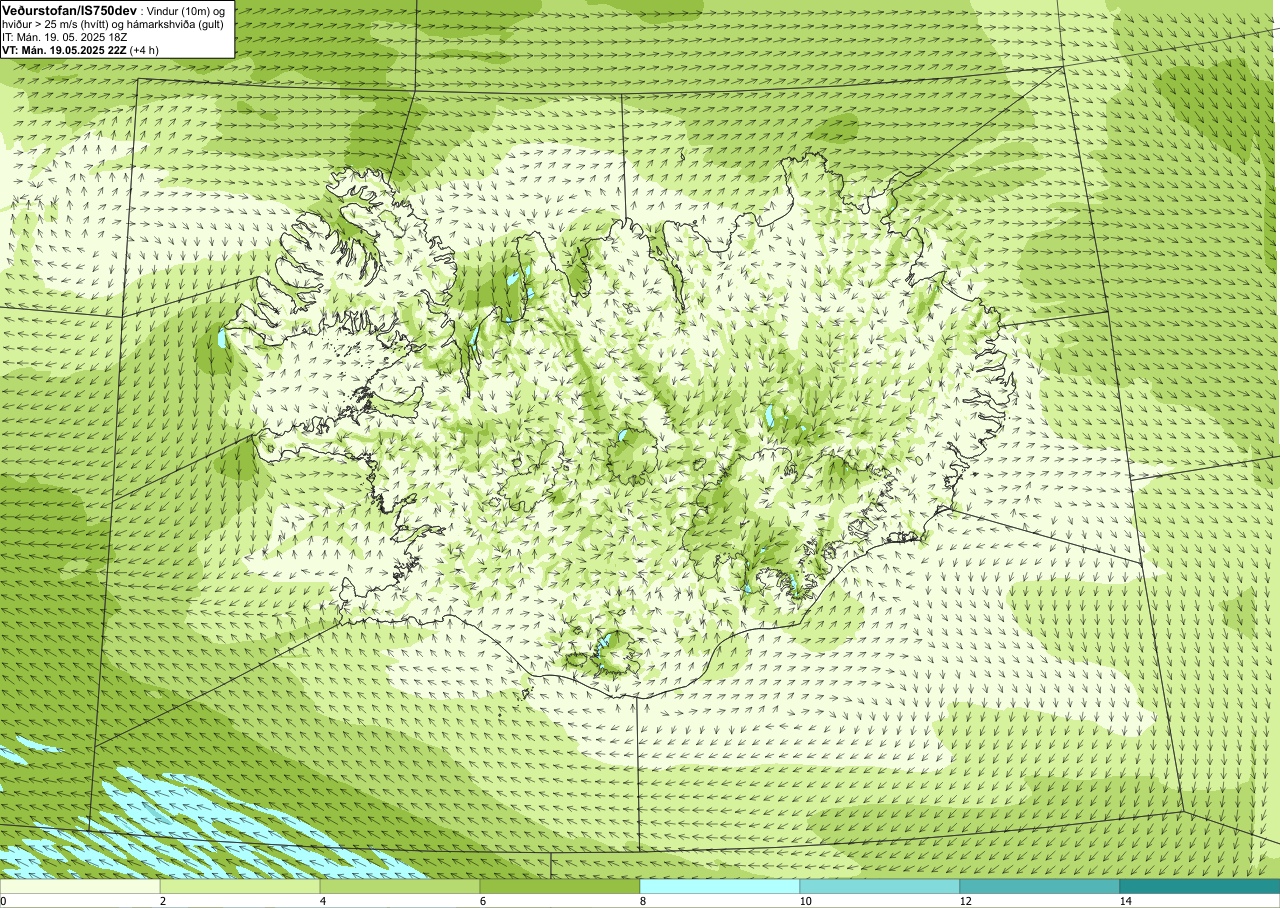The width and height of the screenshot is (1280, 908).
Task: Click the light green 2–4 m/s legend swatch
Action: pyautogui.click(x=240, y=886)
